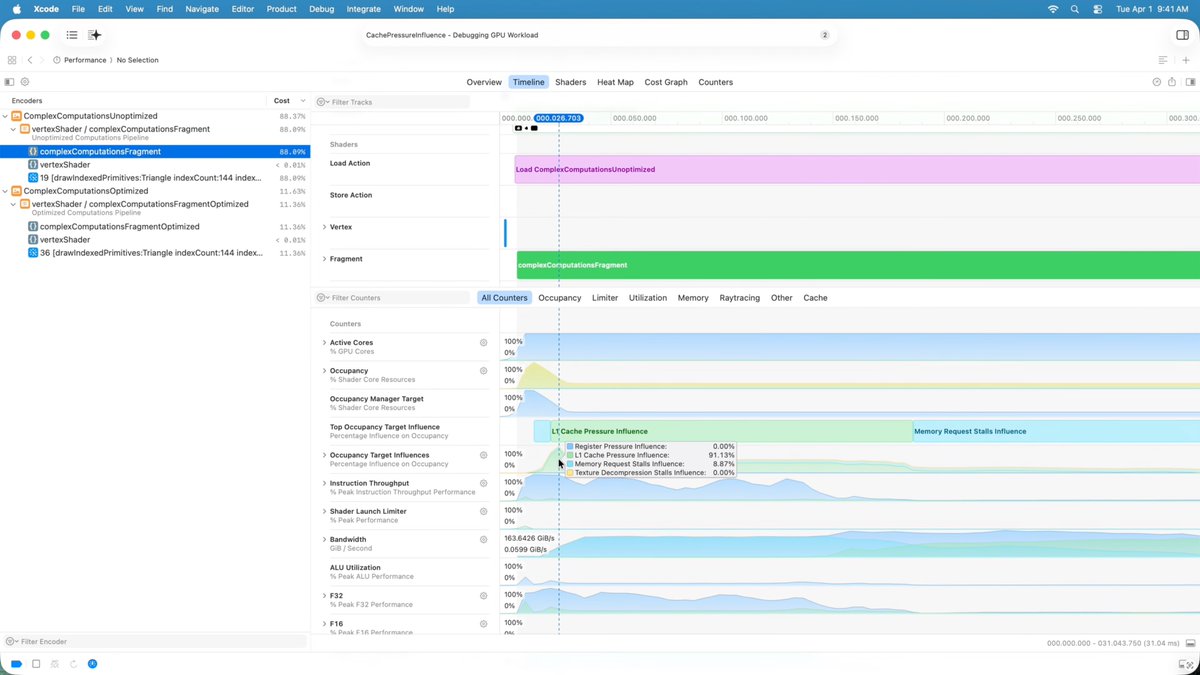Image resolution: width=1200 pixels, height=675 pixels.
Task: Open gear for Shader Launch Limiter
Action: pyautogui.click(x=483, y=511)
